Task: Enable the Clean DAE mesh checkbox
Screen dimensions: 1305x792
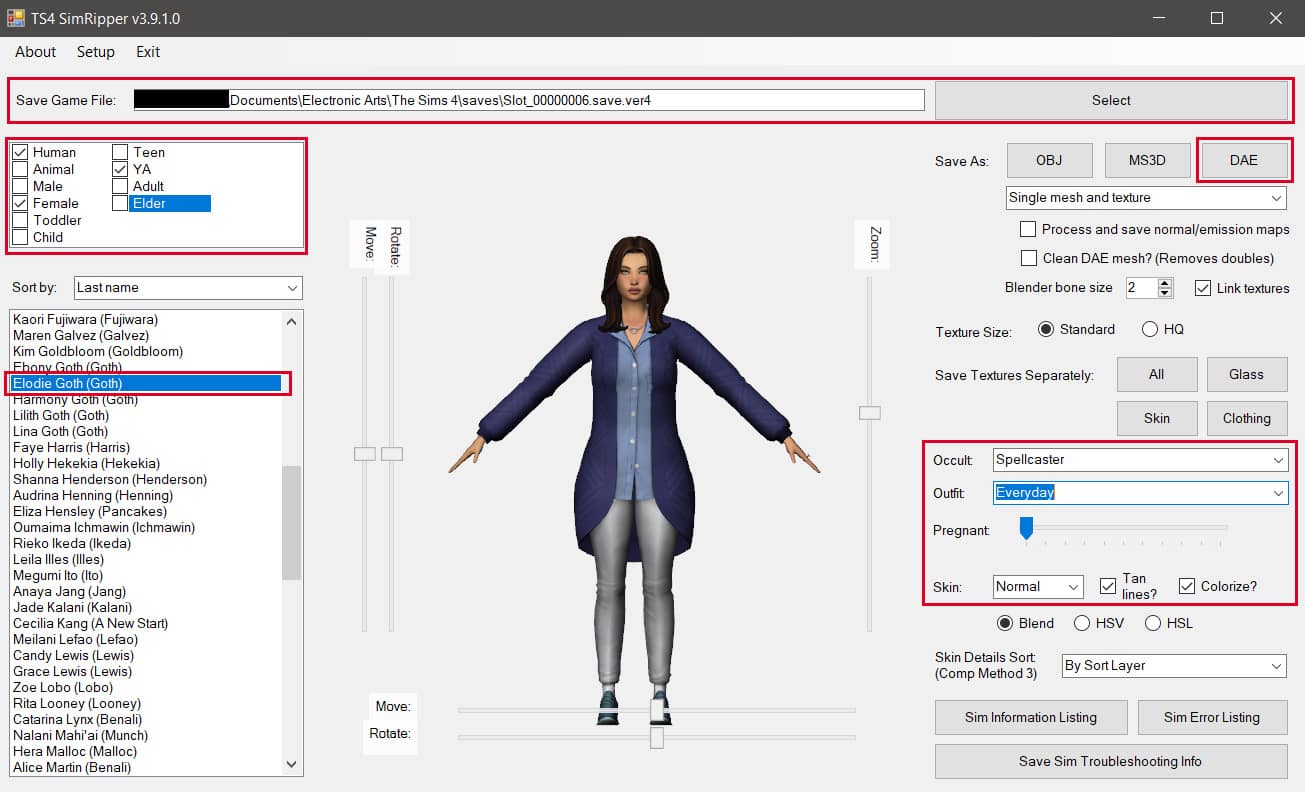Action: [x=1027, y=258]
